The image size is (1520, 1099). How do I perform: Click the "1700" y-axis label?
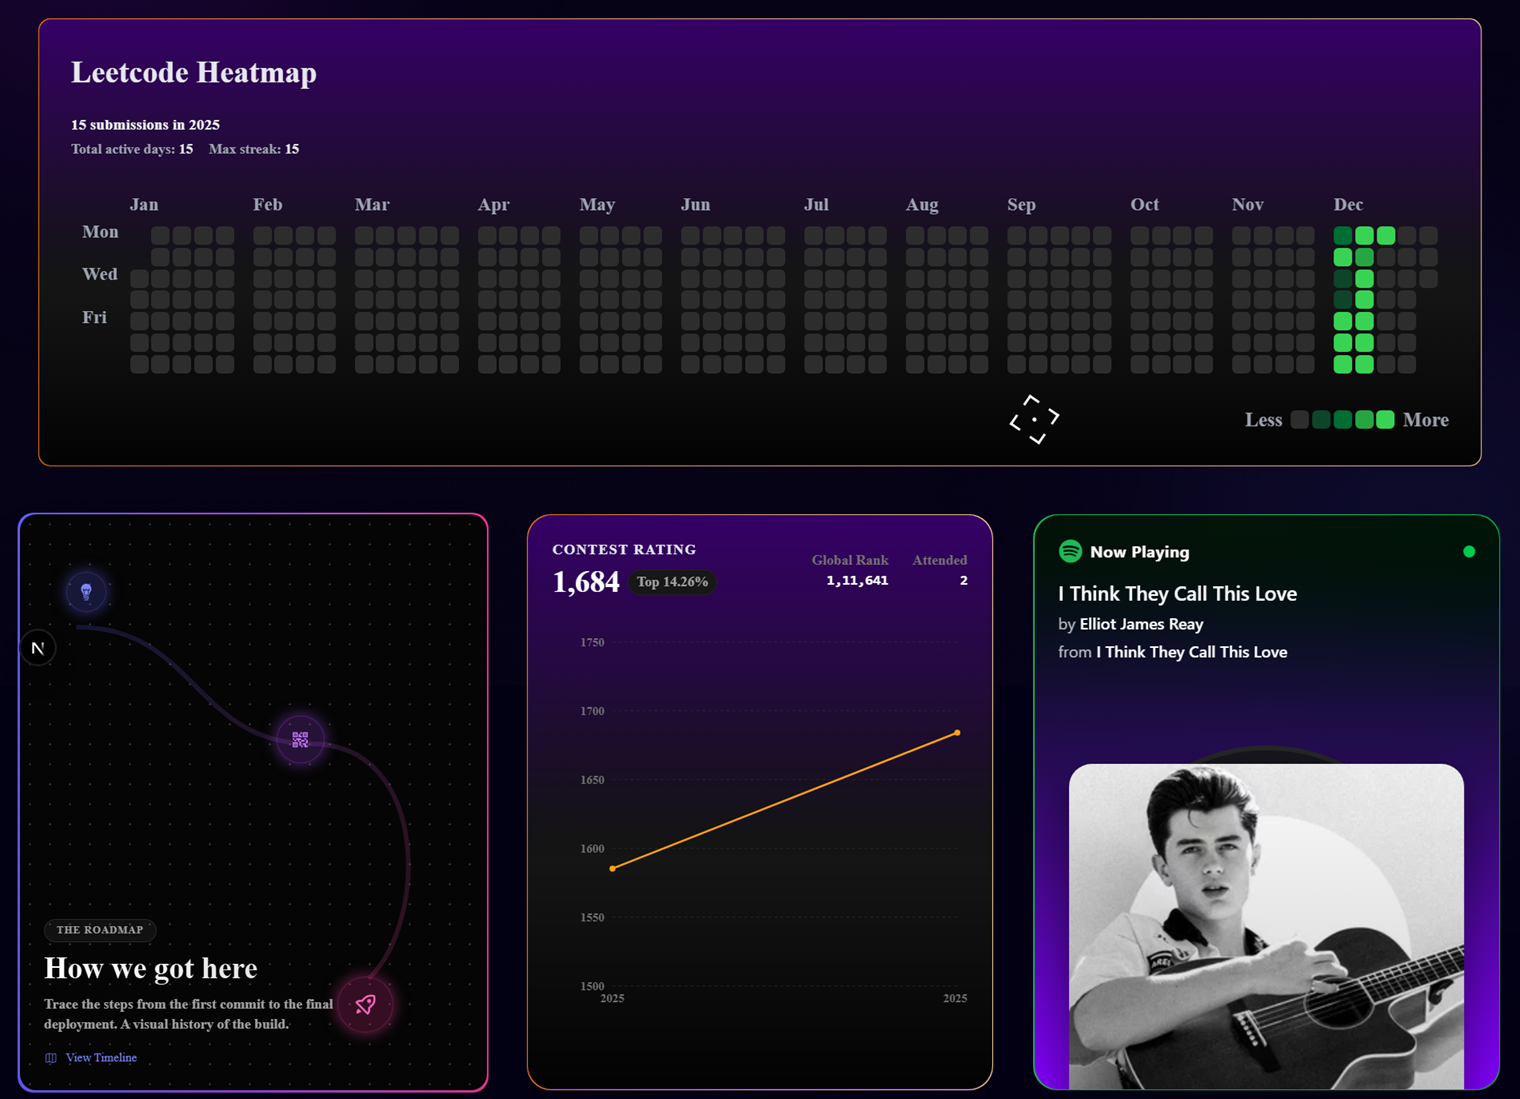click(592, 711)
